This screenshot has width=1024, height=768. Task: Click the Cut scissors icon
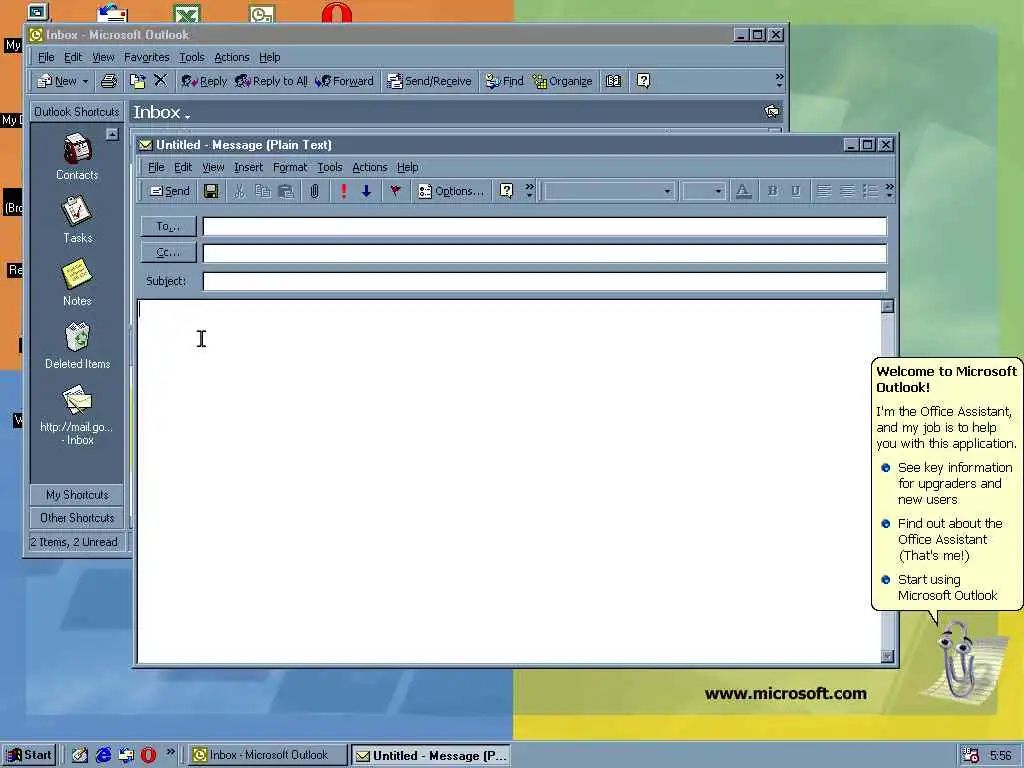point(240,191)
